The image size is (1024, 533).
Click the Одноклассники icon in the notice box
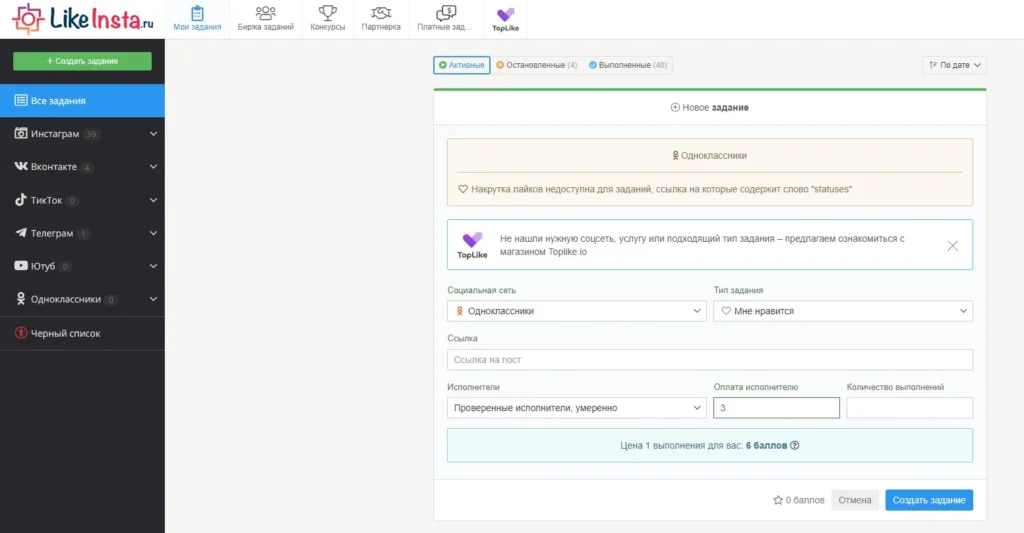[x=675, y=155]
